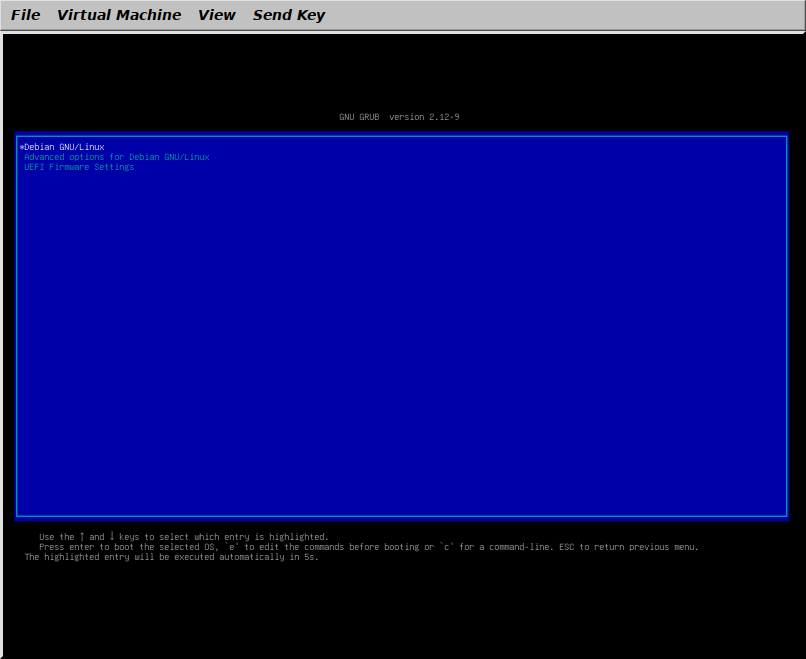Image resolution: width=806 pixels, height=659 pixels.
Task: Click the automatic boot countdown message
Action: pyautogui.click(x=171, y=557)
